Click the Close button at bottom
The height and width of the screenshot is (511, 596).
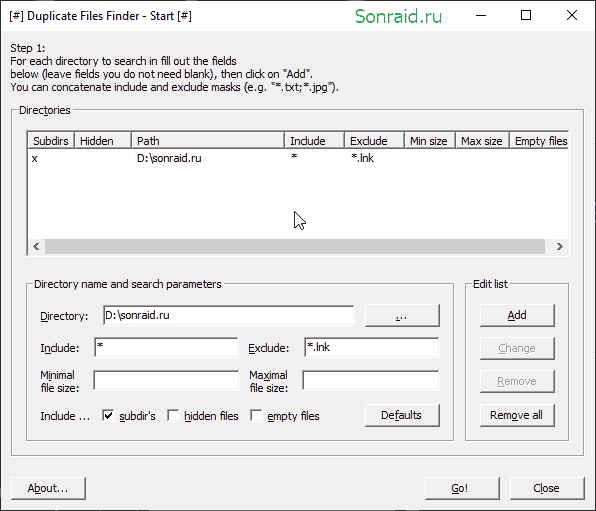[x=547, y=488]
